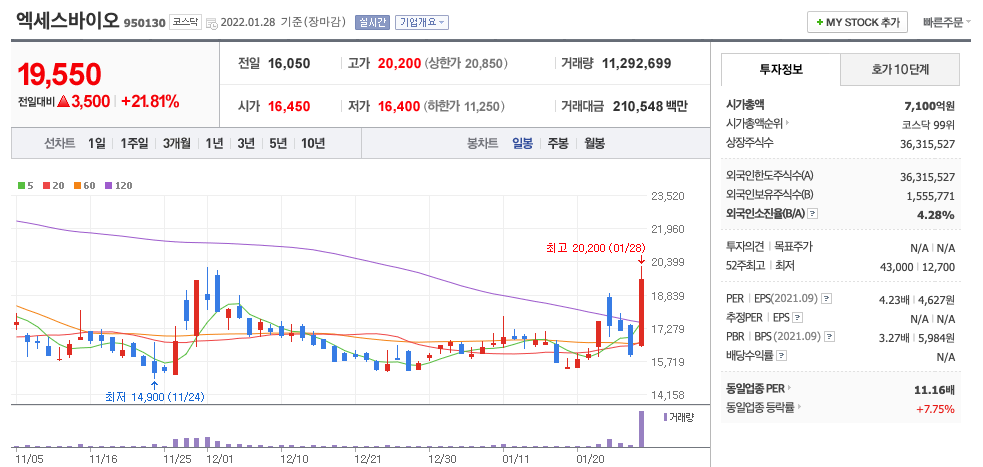Click the 거래대금 value 210,548 백만

tap(650, 107)
